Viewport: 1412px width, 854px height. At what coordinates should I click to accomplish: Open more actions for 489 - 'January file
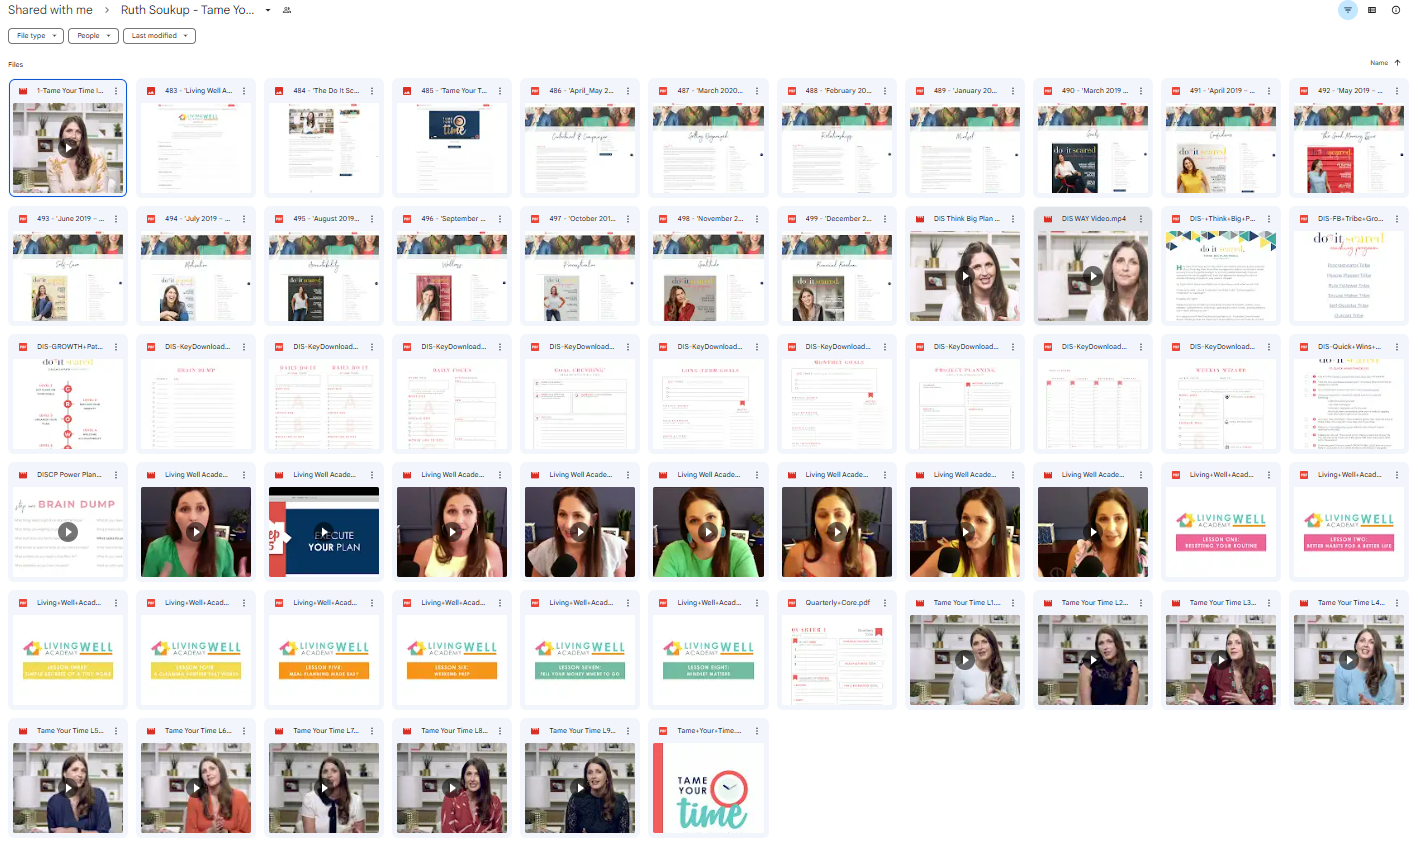click(x=1013, y=91)
